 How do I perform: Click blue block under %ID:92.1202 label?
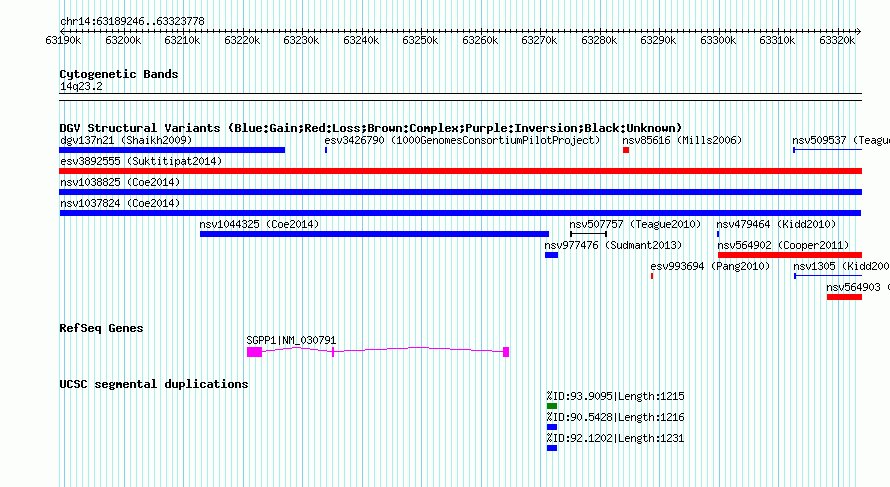pos(552,448)
